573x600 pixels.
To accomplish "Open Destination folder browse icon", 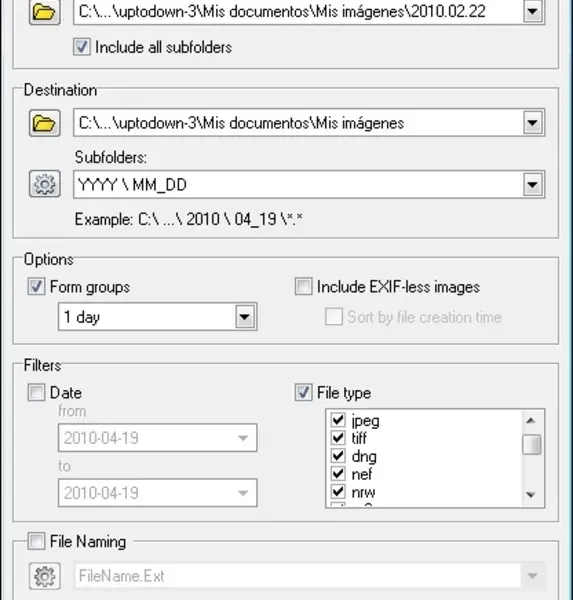I will click(44, 123).
